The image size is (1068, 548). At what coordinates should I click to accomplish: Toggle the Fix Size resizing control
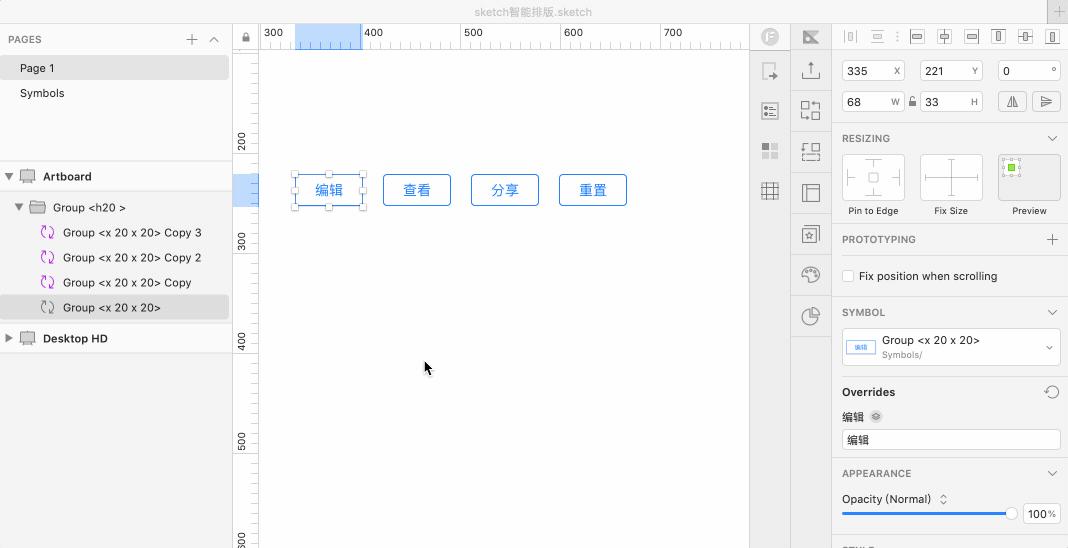pos(952,178)
